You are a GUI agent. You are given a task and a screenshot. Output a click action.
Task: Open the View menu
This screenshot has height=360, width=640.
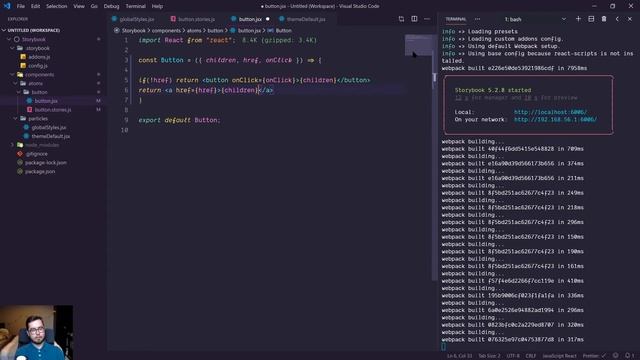[x=79, y=6]
